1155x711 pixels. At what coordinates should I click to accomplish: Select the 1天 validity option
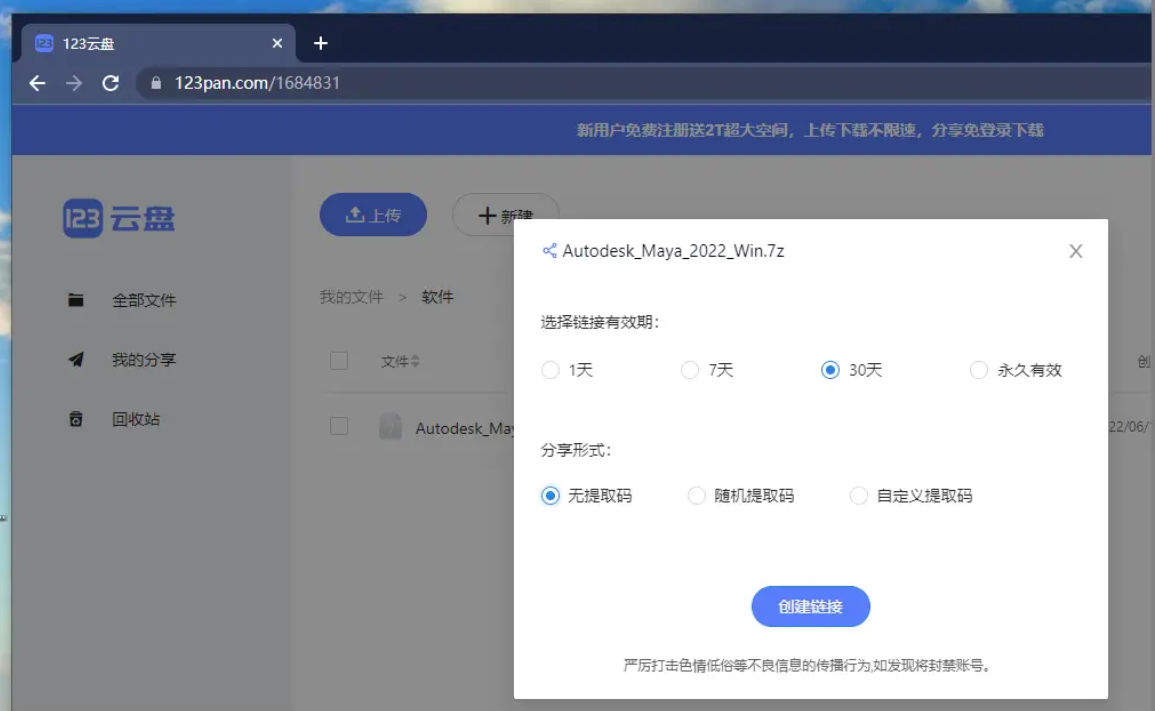click(x=567, y=370)
